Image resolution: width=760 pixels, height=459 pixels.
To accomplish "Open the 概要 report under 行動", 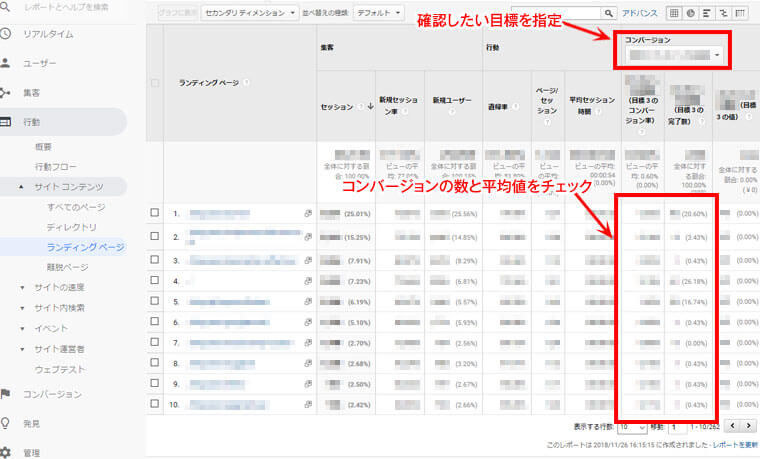I will [43, 147].
